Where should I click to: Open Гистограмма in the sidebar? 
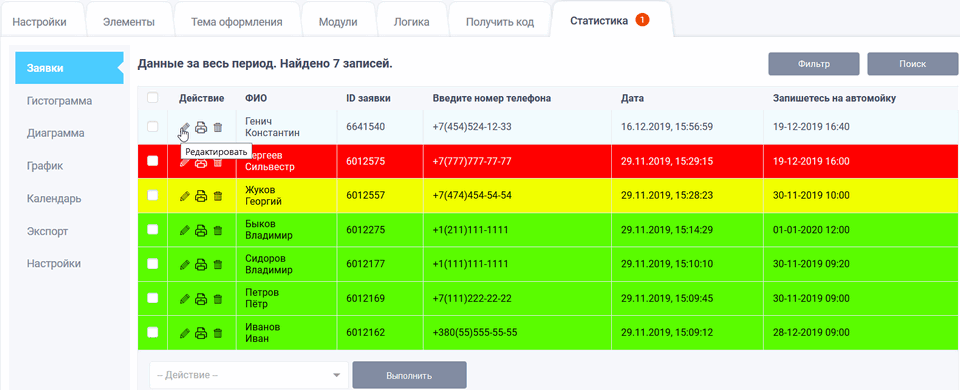pos(59,100)
